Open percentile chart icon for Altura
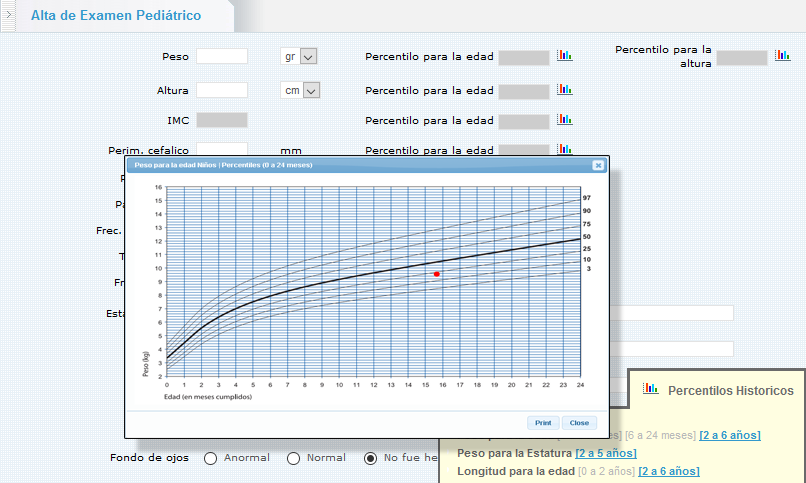 pyautogui.click(x=564, y=90)
